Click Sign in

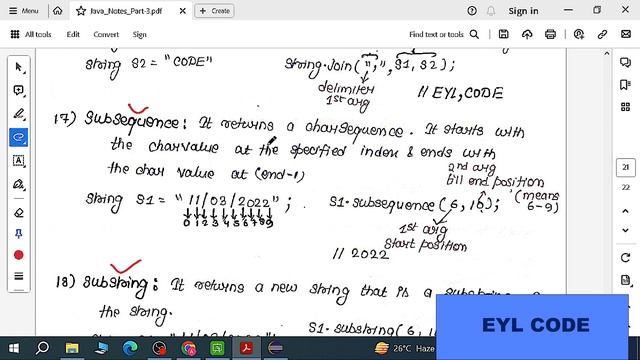tap(523, 11)
